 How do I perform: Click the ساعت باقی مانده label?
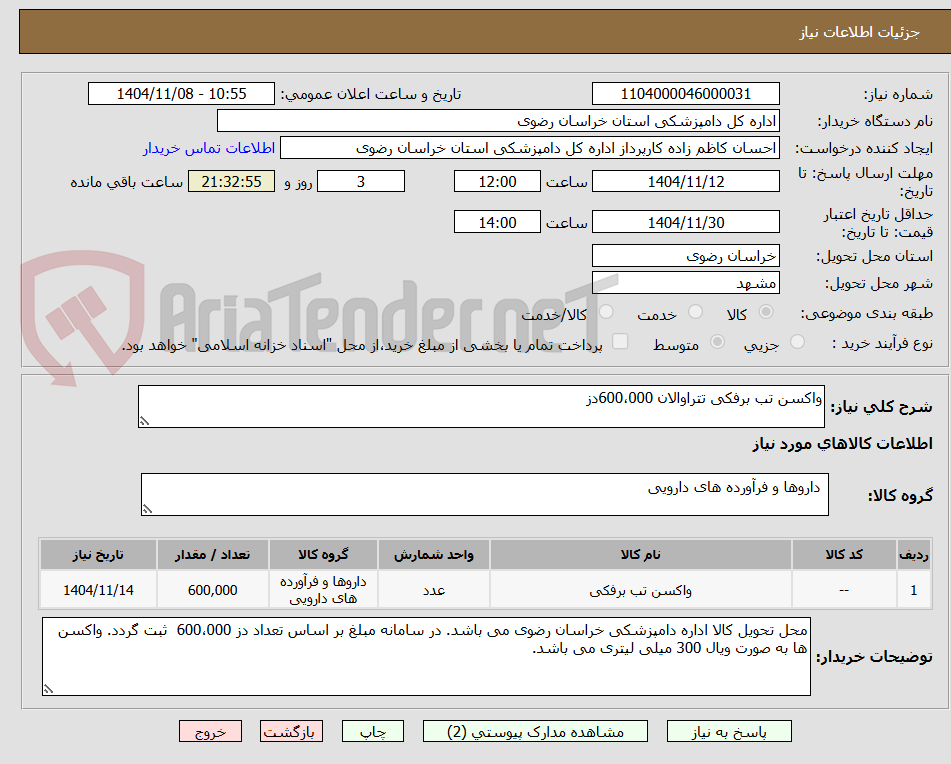126,182
